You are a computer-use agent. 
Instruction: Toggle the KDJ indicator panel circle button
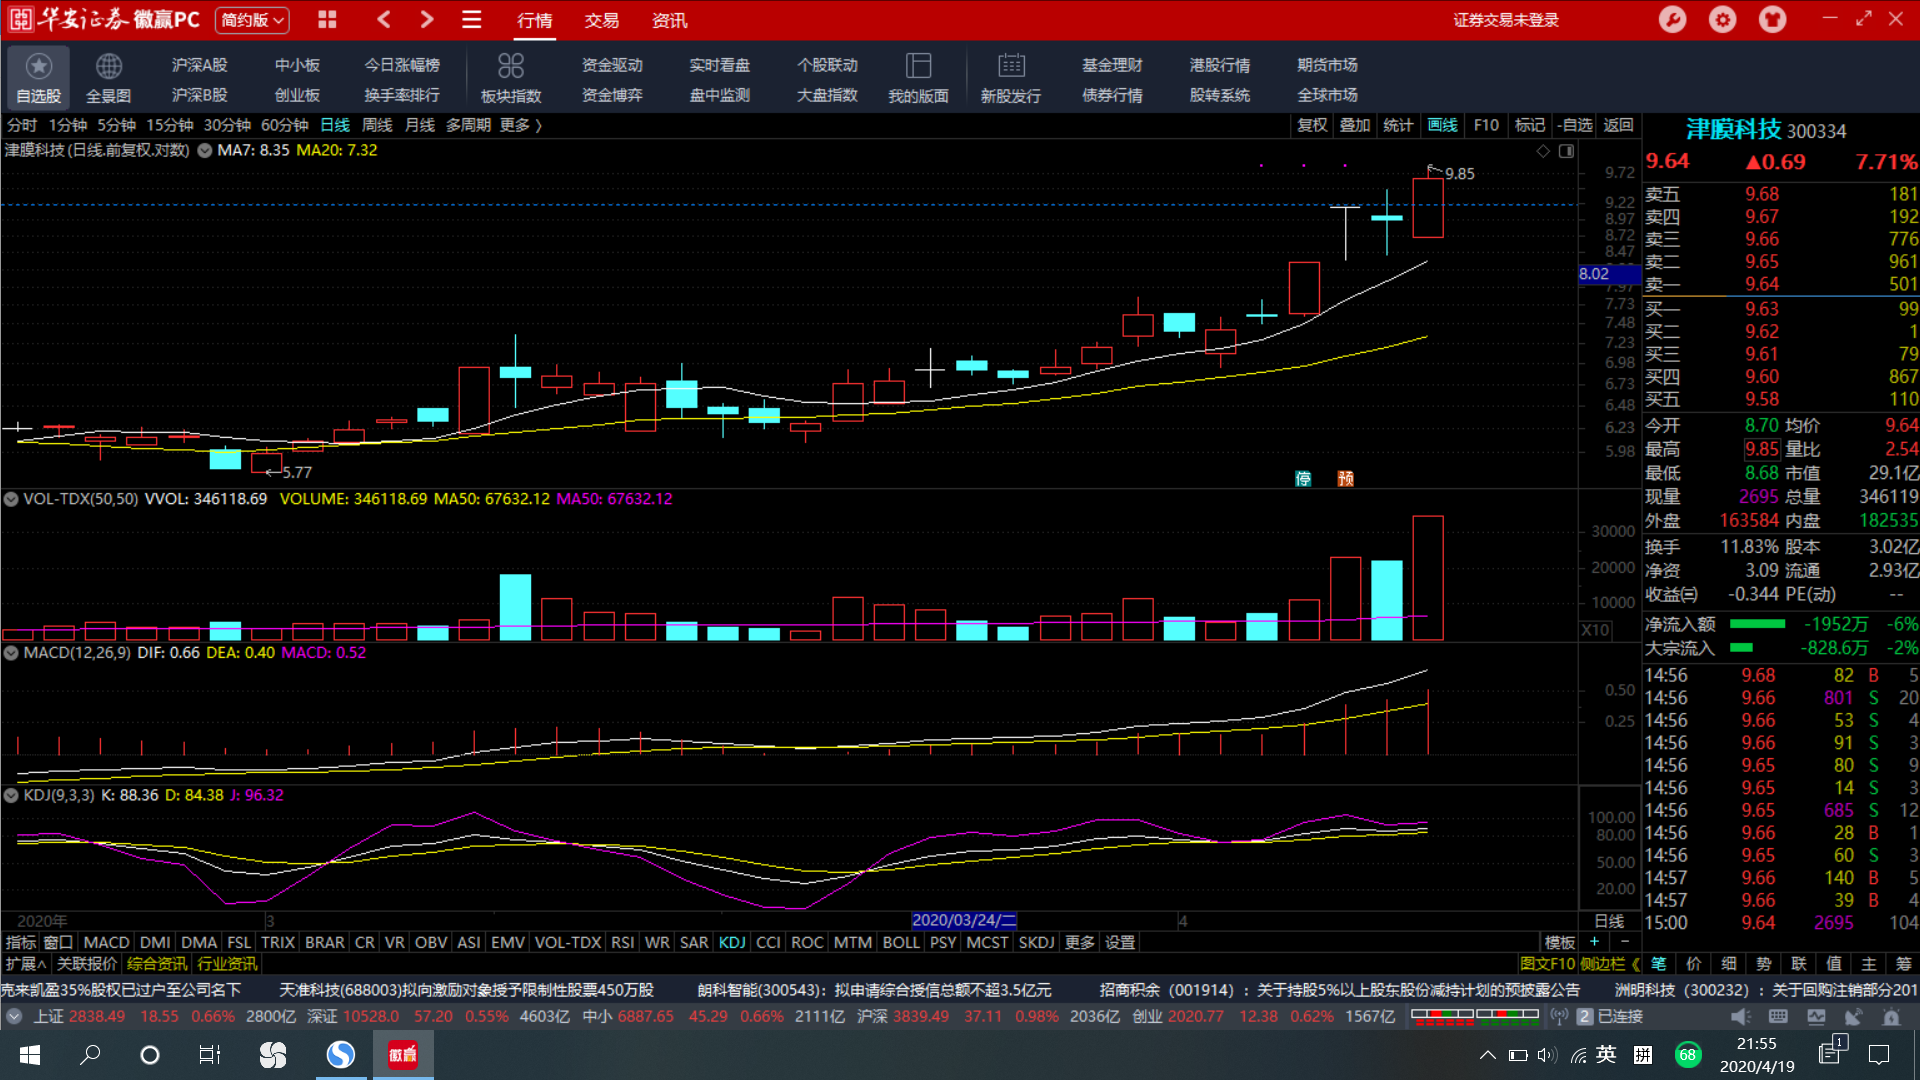[11, 796]
